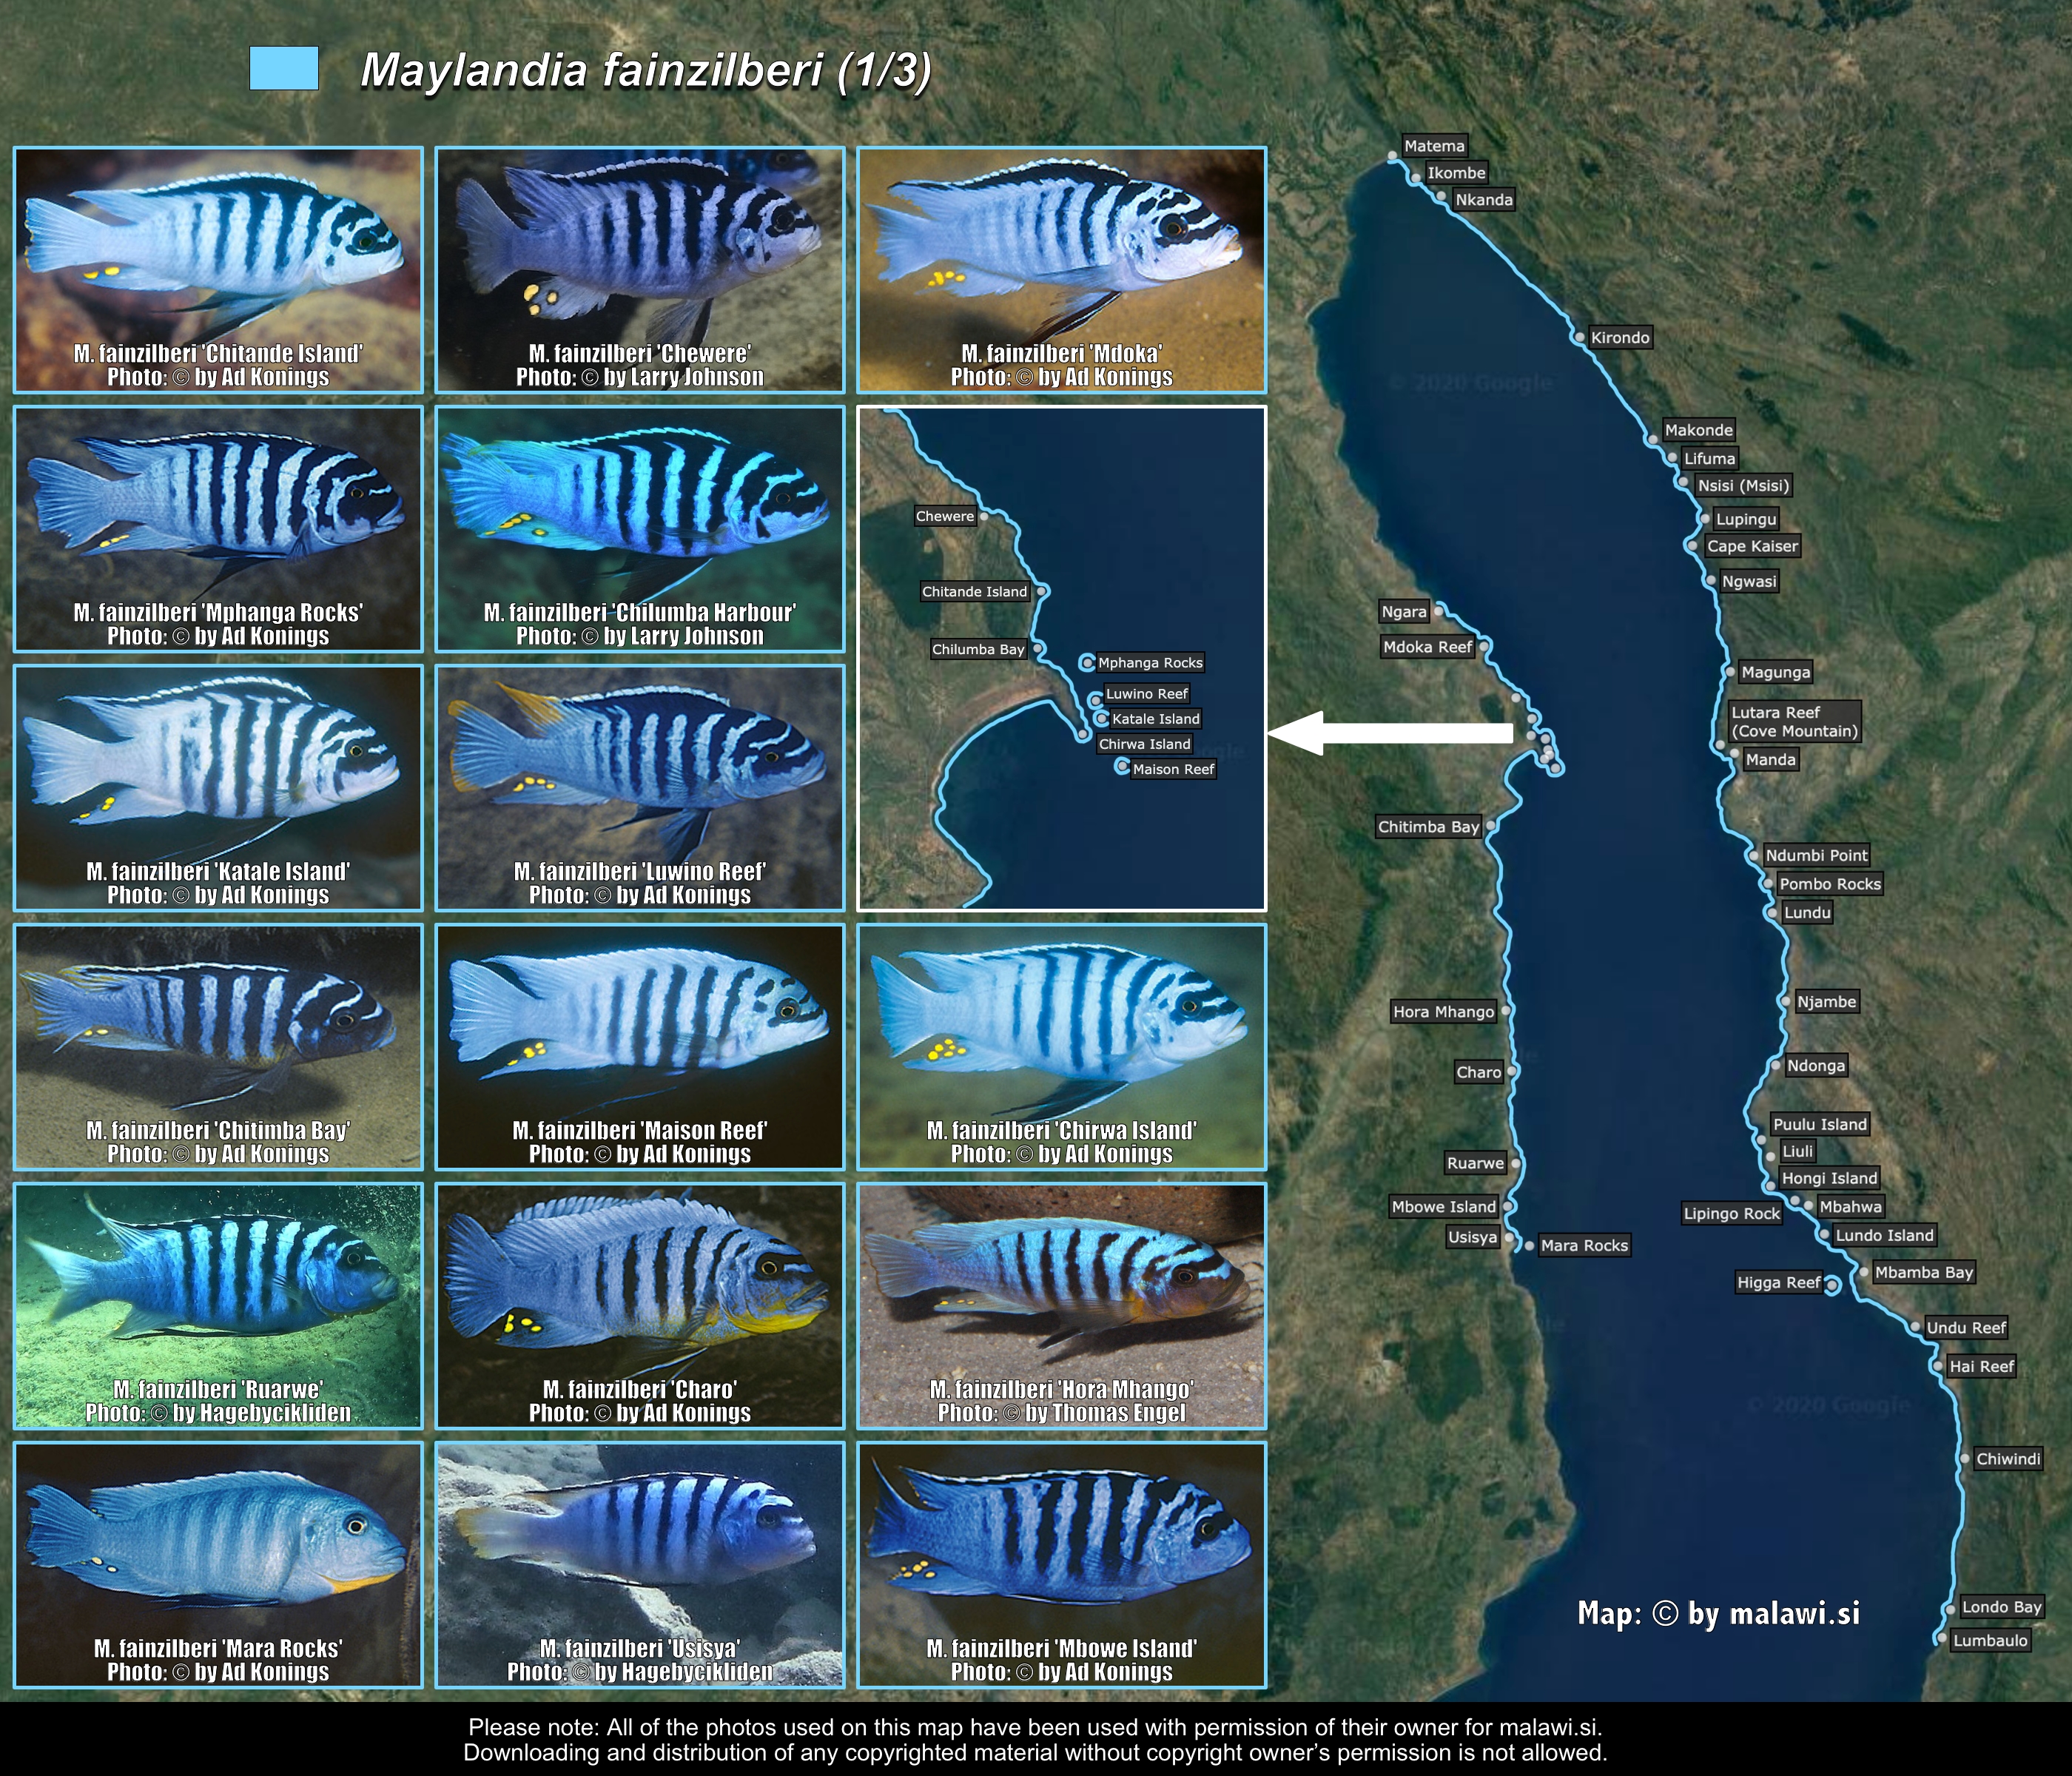Click the Lutara Reef (Cove Mountain) label
The image size is (2072, 1776).
(x=1795, y=722)
